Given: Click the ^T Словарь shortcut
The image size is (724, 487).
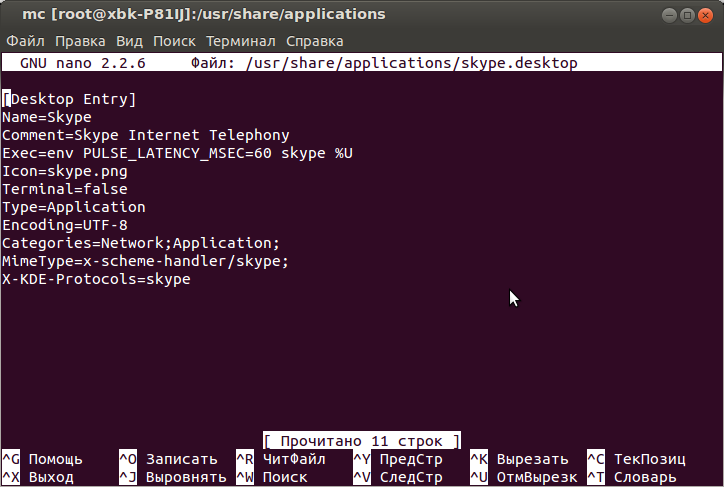Looking at the screenshot, I should tap(632, 477).
